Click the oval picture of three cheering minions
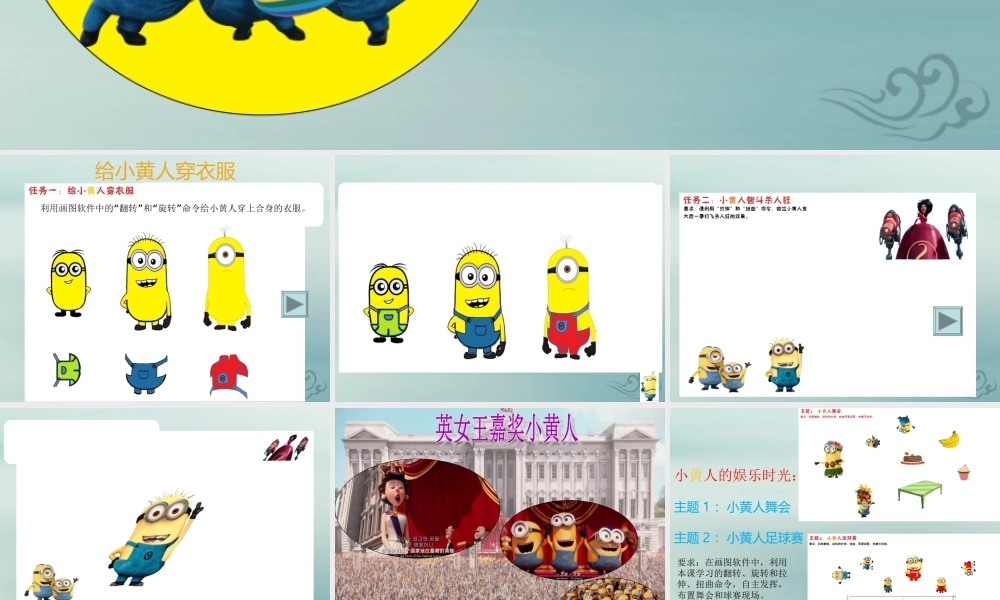This screenshot has height=600, width=1000. tap(569, 539)
